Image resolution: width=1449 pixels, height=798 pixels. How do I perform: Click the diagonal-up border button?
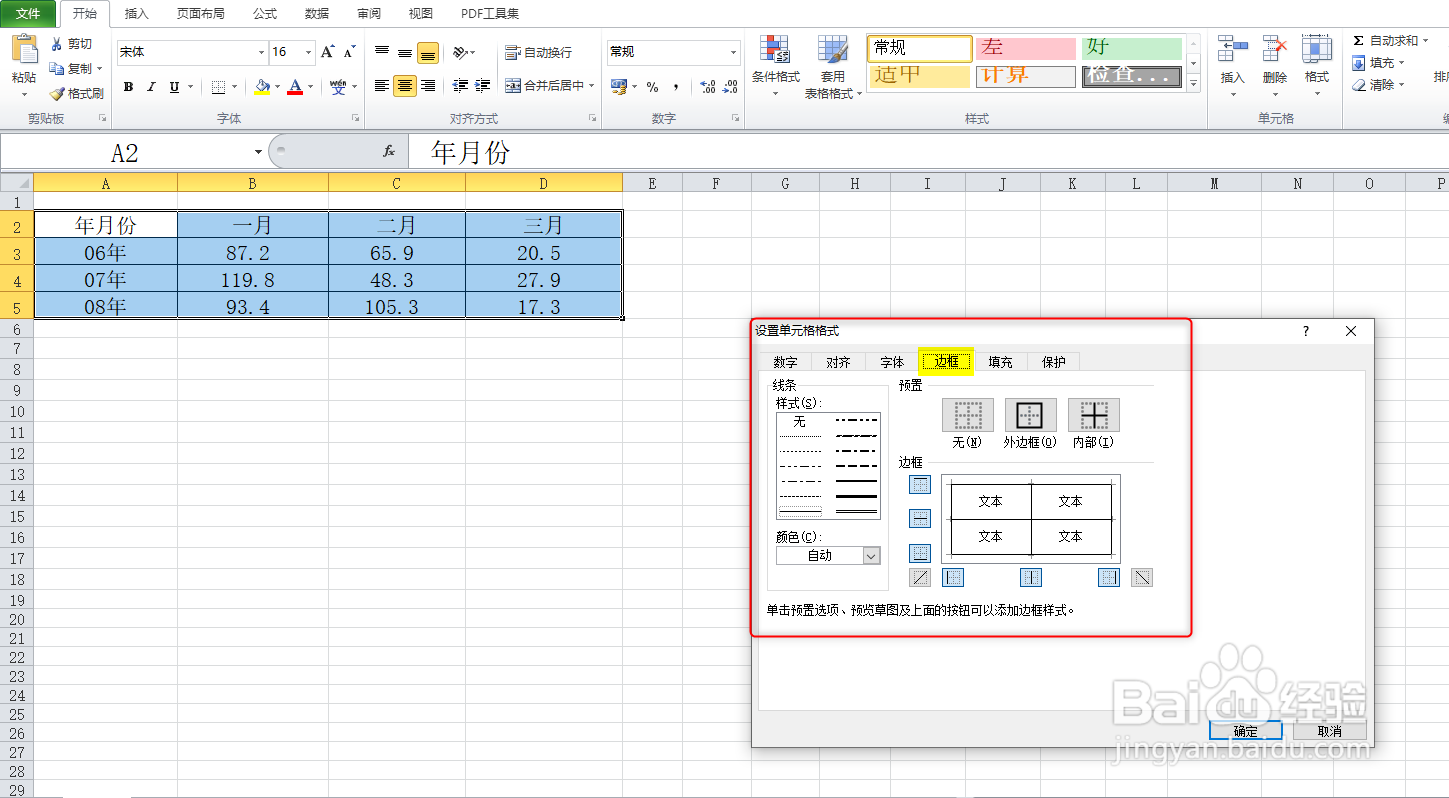coord(920,577)
